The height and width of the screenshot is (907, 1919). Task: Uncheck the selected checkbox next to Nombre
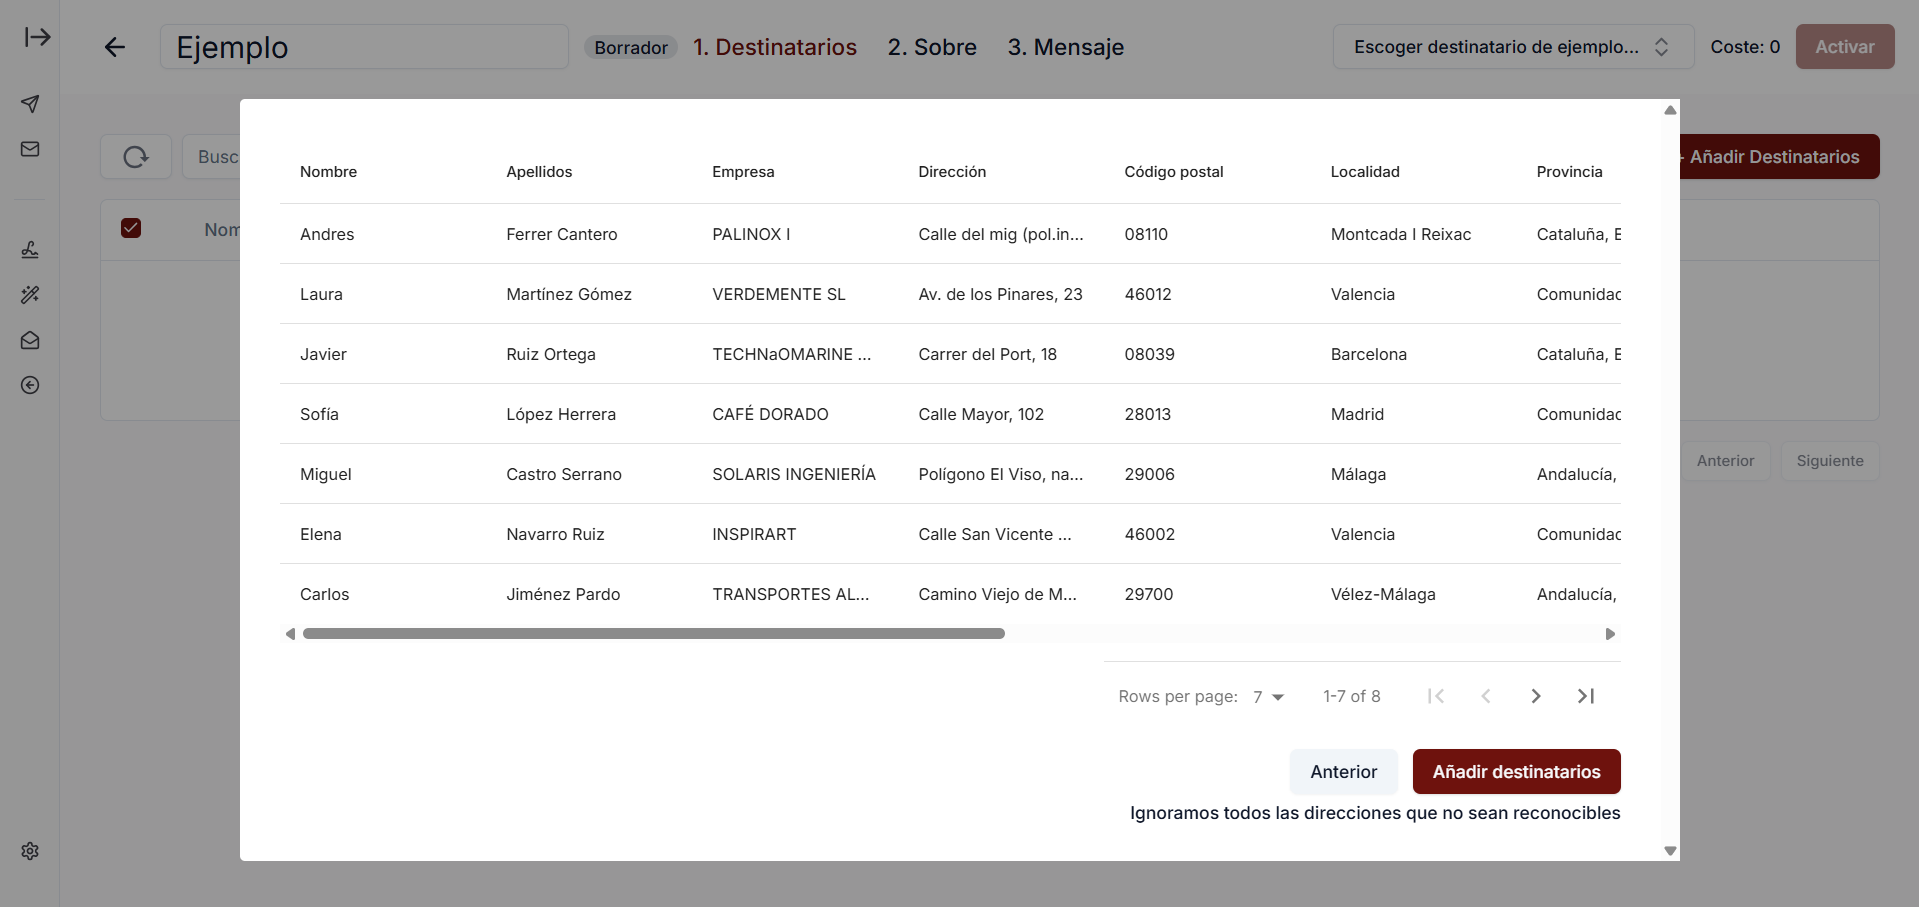point(131,228)
